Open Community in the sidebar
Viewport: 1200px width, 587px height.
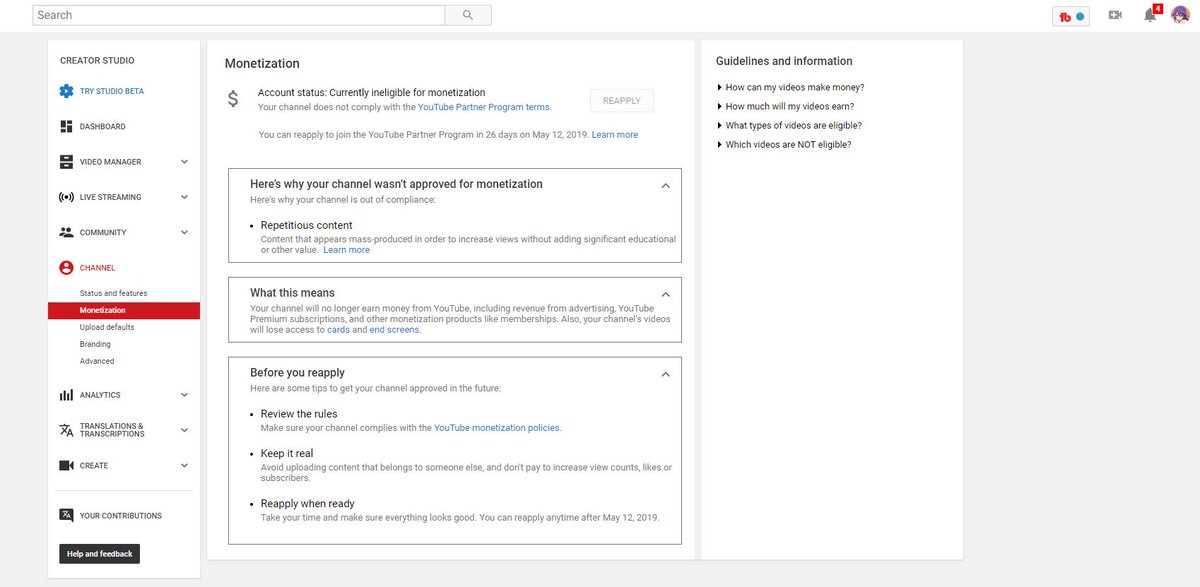(103, 232)
